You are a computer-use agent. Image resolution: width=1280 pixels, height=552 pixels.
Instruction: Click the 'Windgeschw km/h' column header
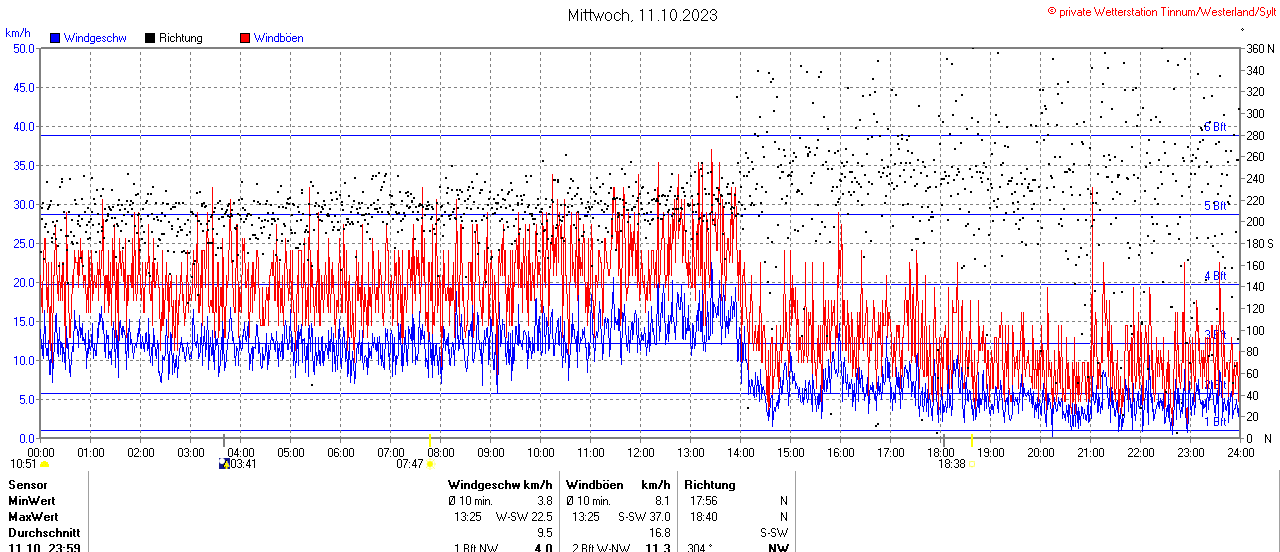tap(500, 485)
